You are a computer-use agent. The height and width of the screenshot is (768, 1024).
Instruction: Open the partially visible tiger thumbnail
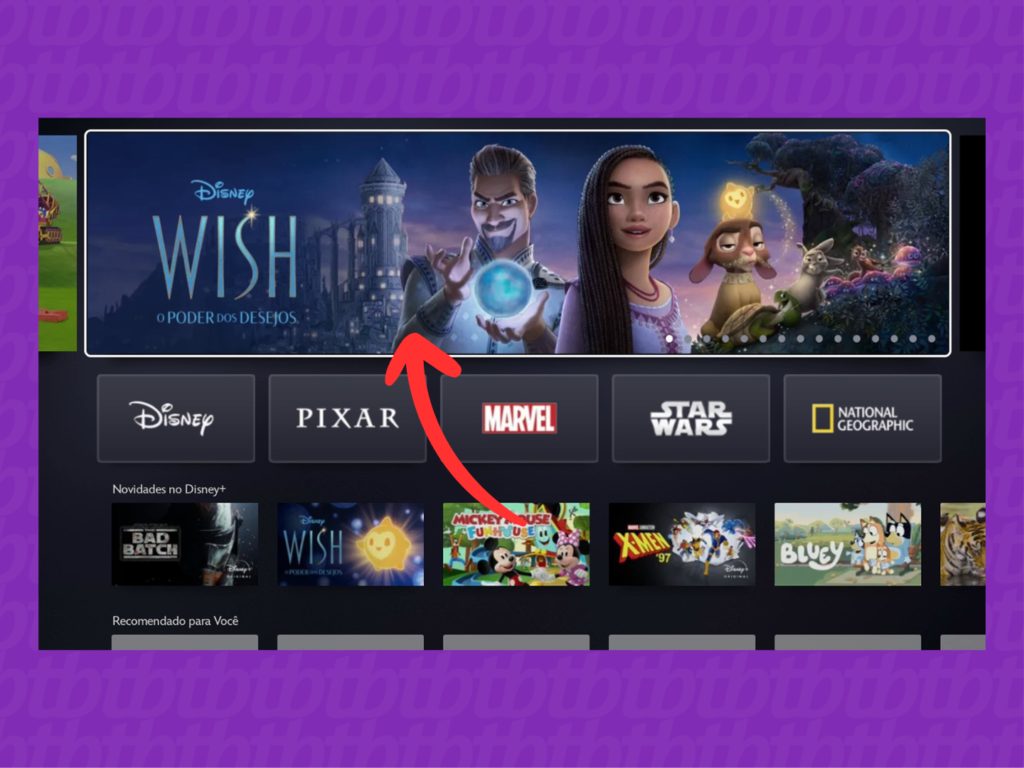(x=963, y=544)
